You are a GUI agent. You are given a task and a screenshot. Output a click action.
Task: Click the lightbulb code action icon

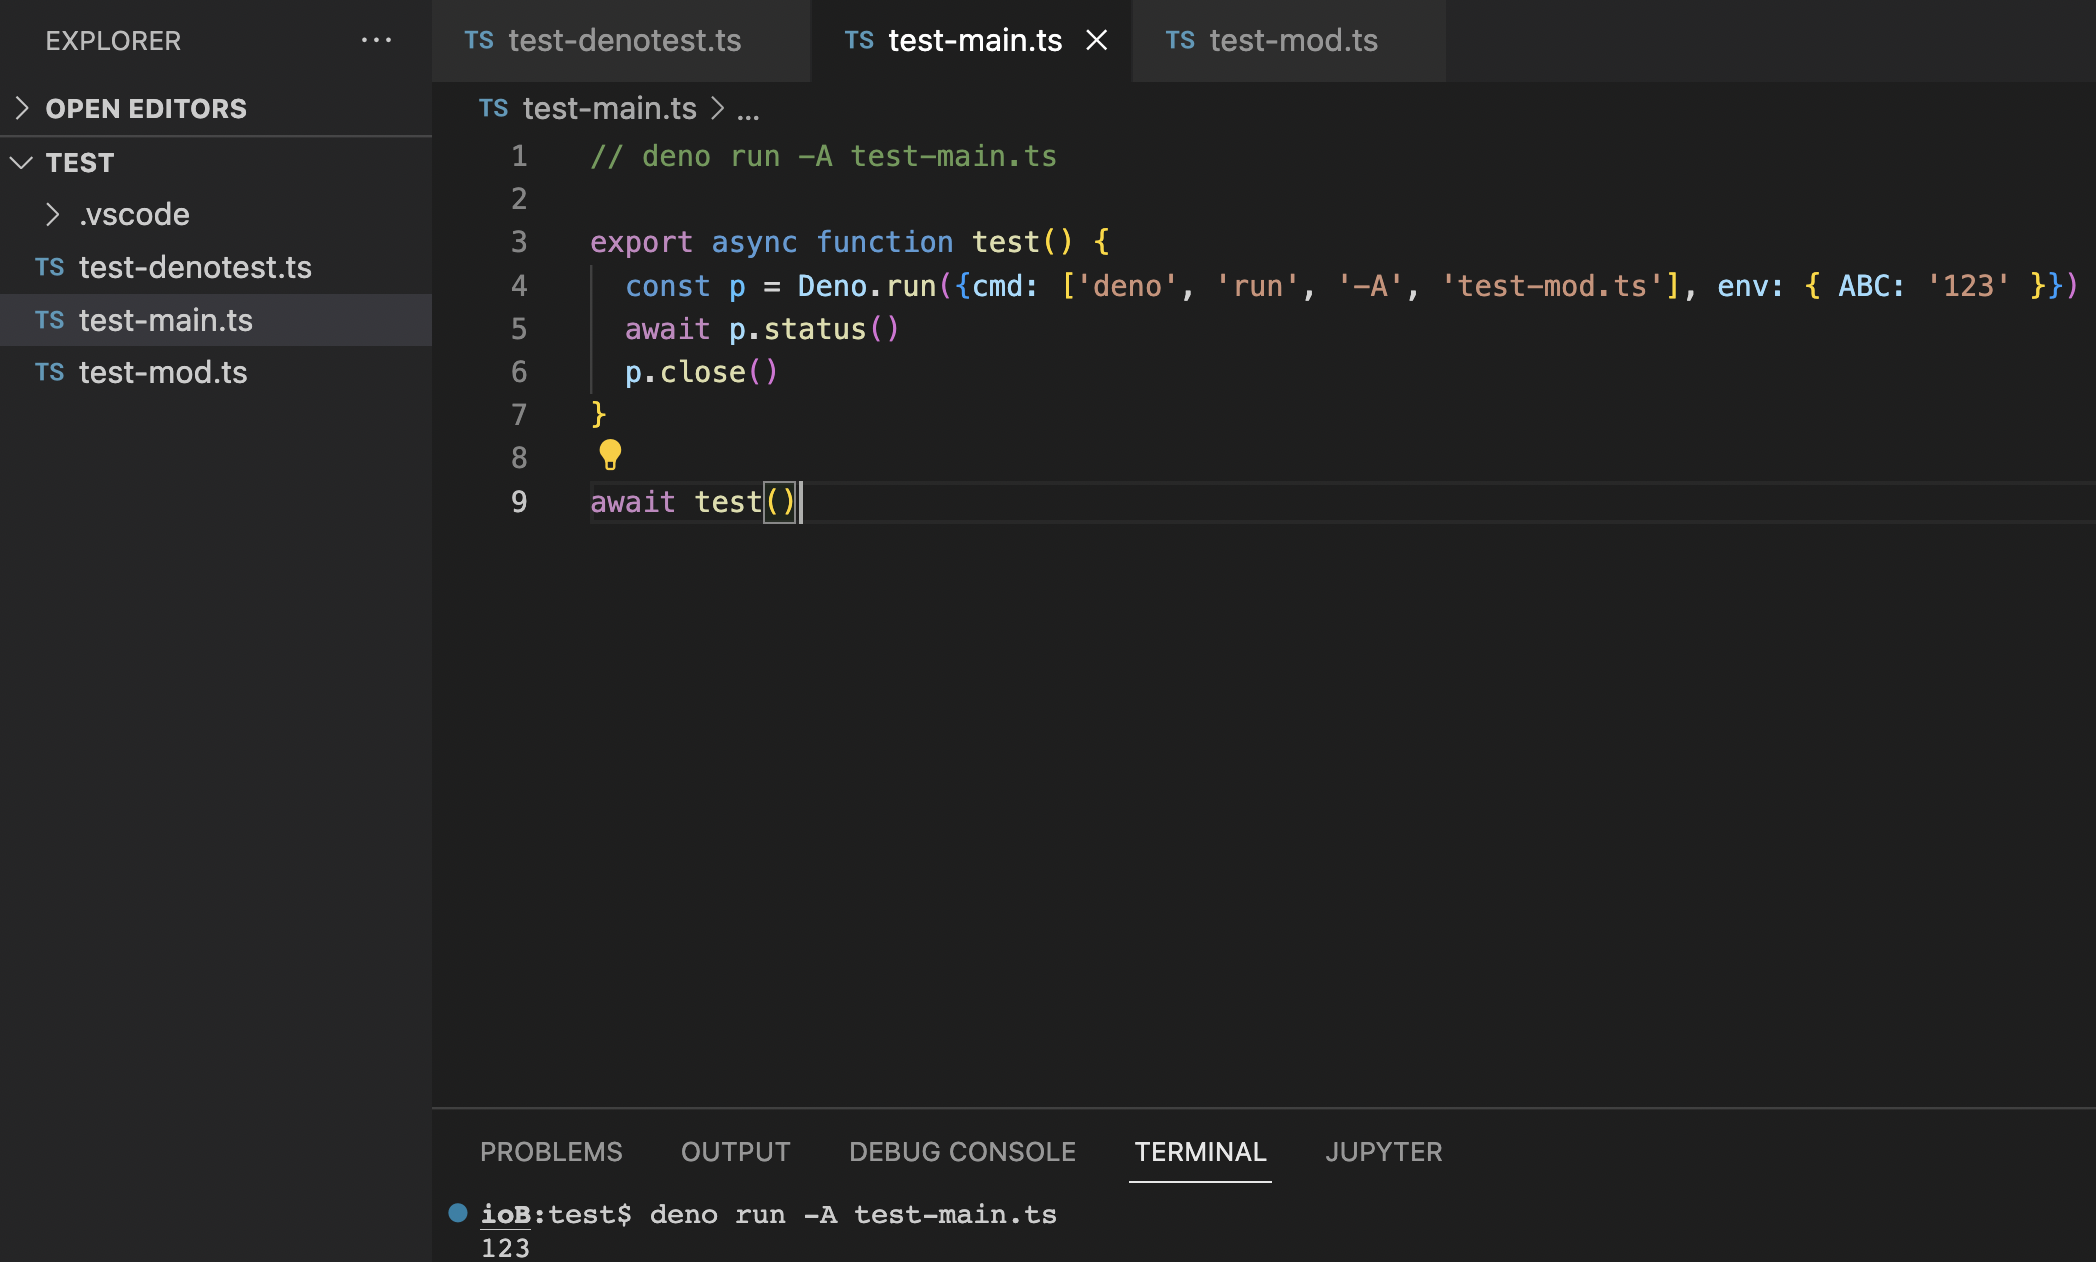point(609,455)
